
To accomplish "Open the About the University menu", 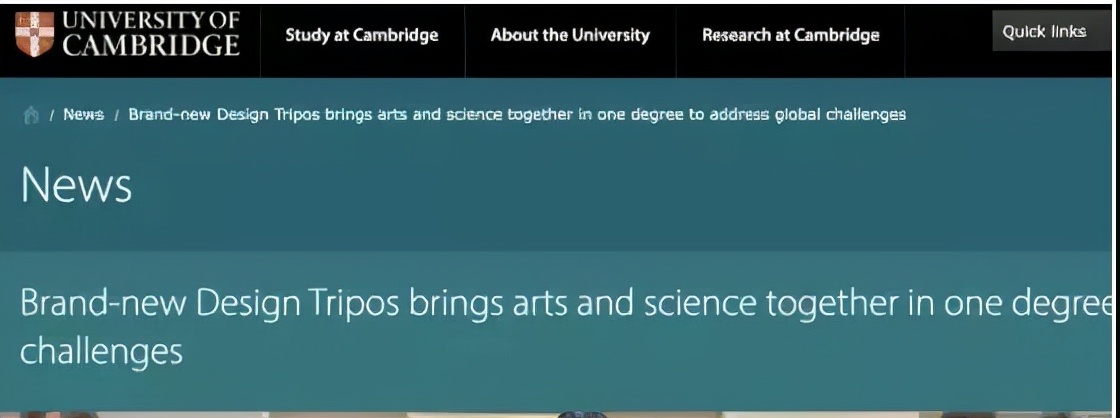I will pyautogui.click(x=570, y=35).
